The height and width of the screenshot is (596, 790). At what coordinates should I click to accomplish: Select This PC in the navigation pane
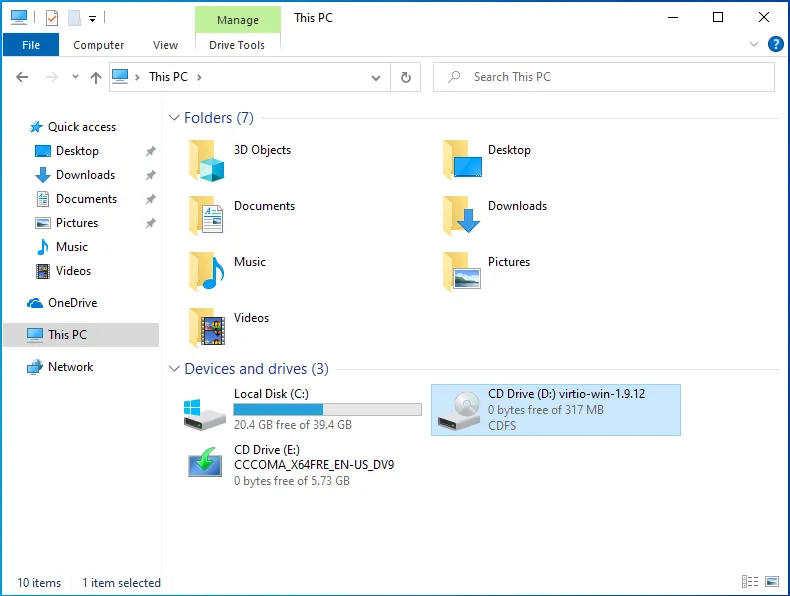coord(81,335)
